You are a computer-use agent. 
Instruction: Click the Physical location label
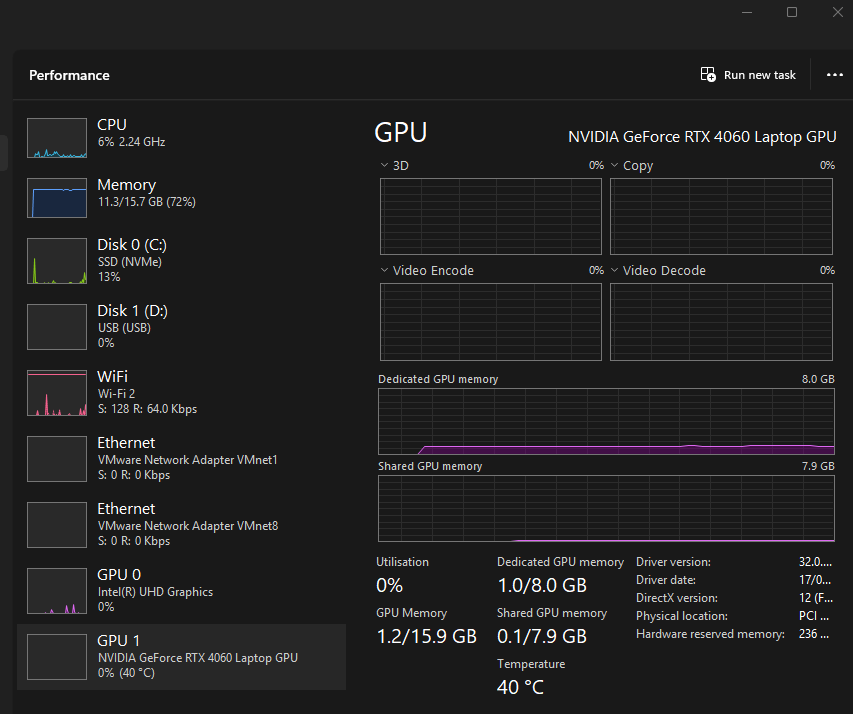pos(682,616)
